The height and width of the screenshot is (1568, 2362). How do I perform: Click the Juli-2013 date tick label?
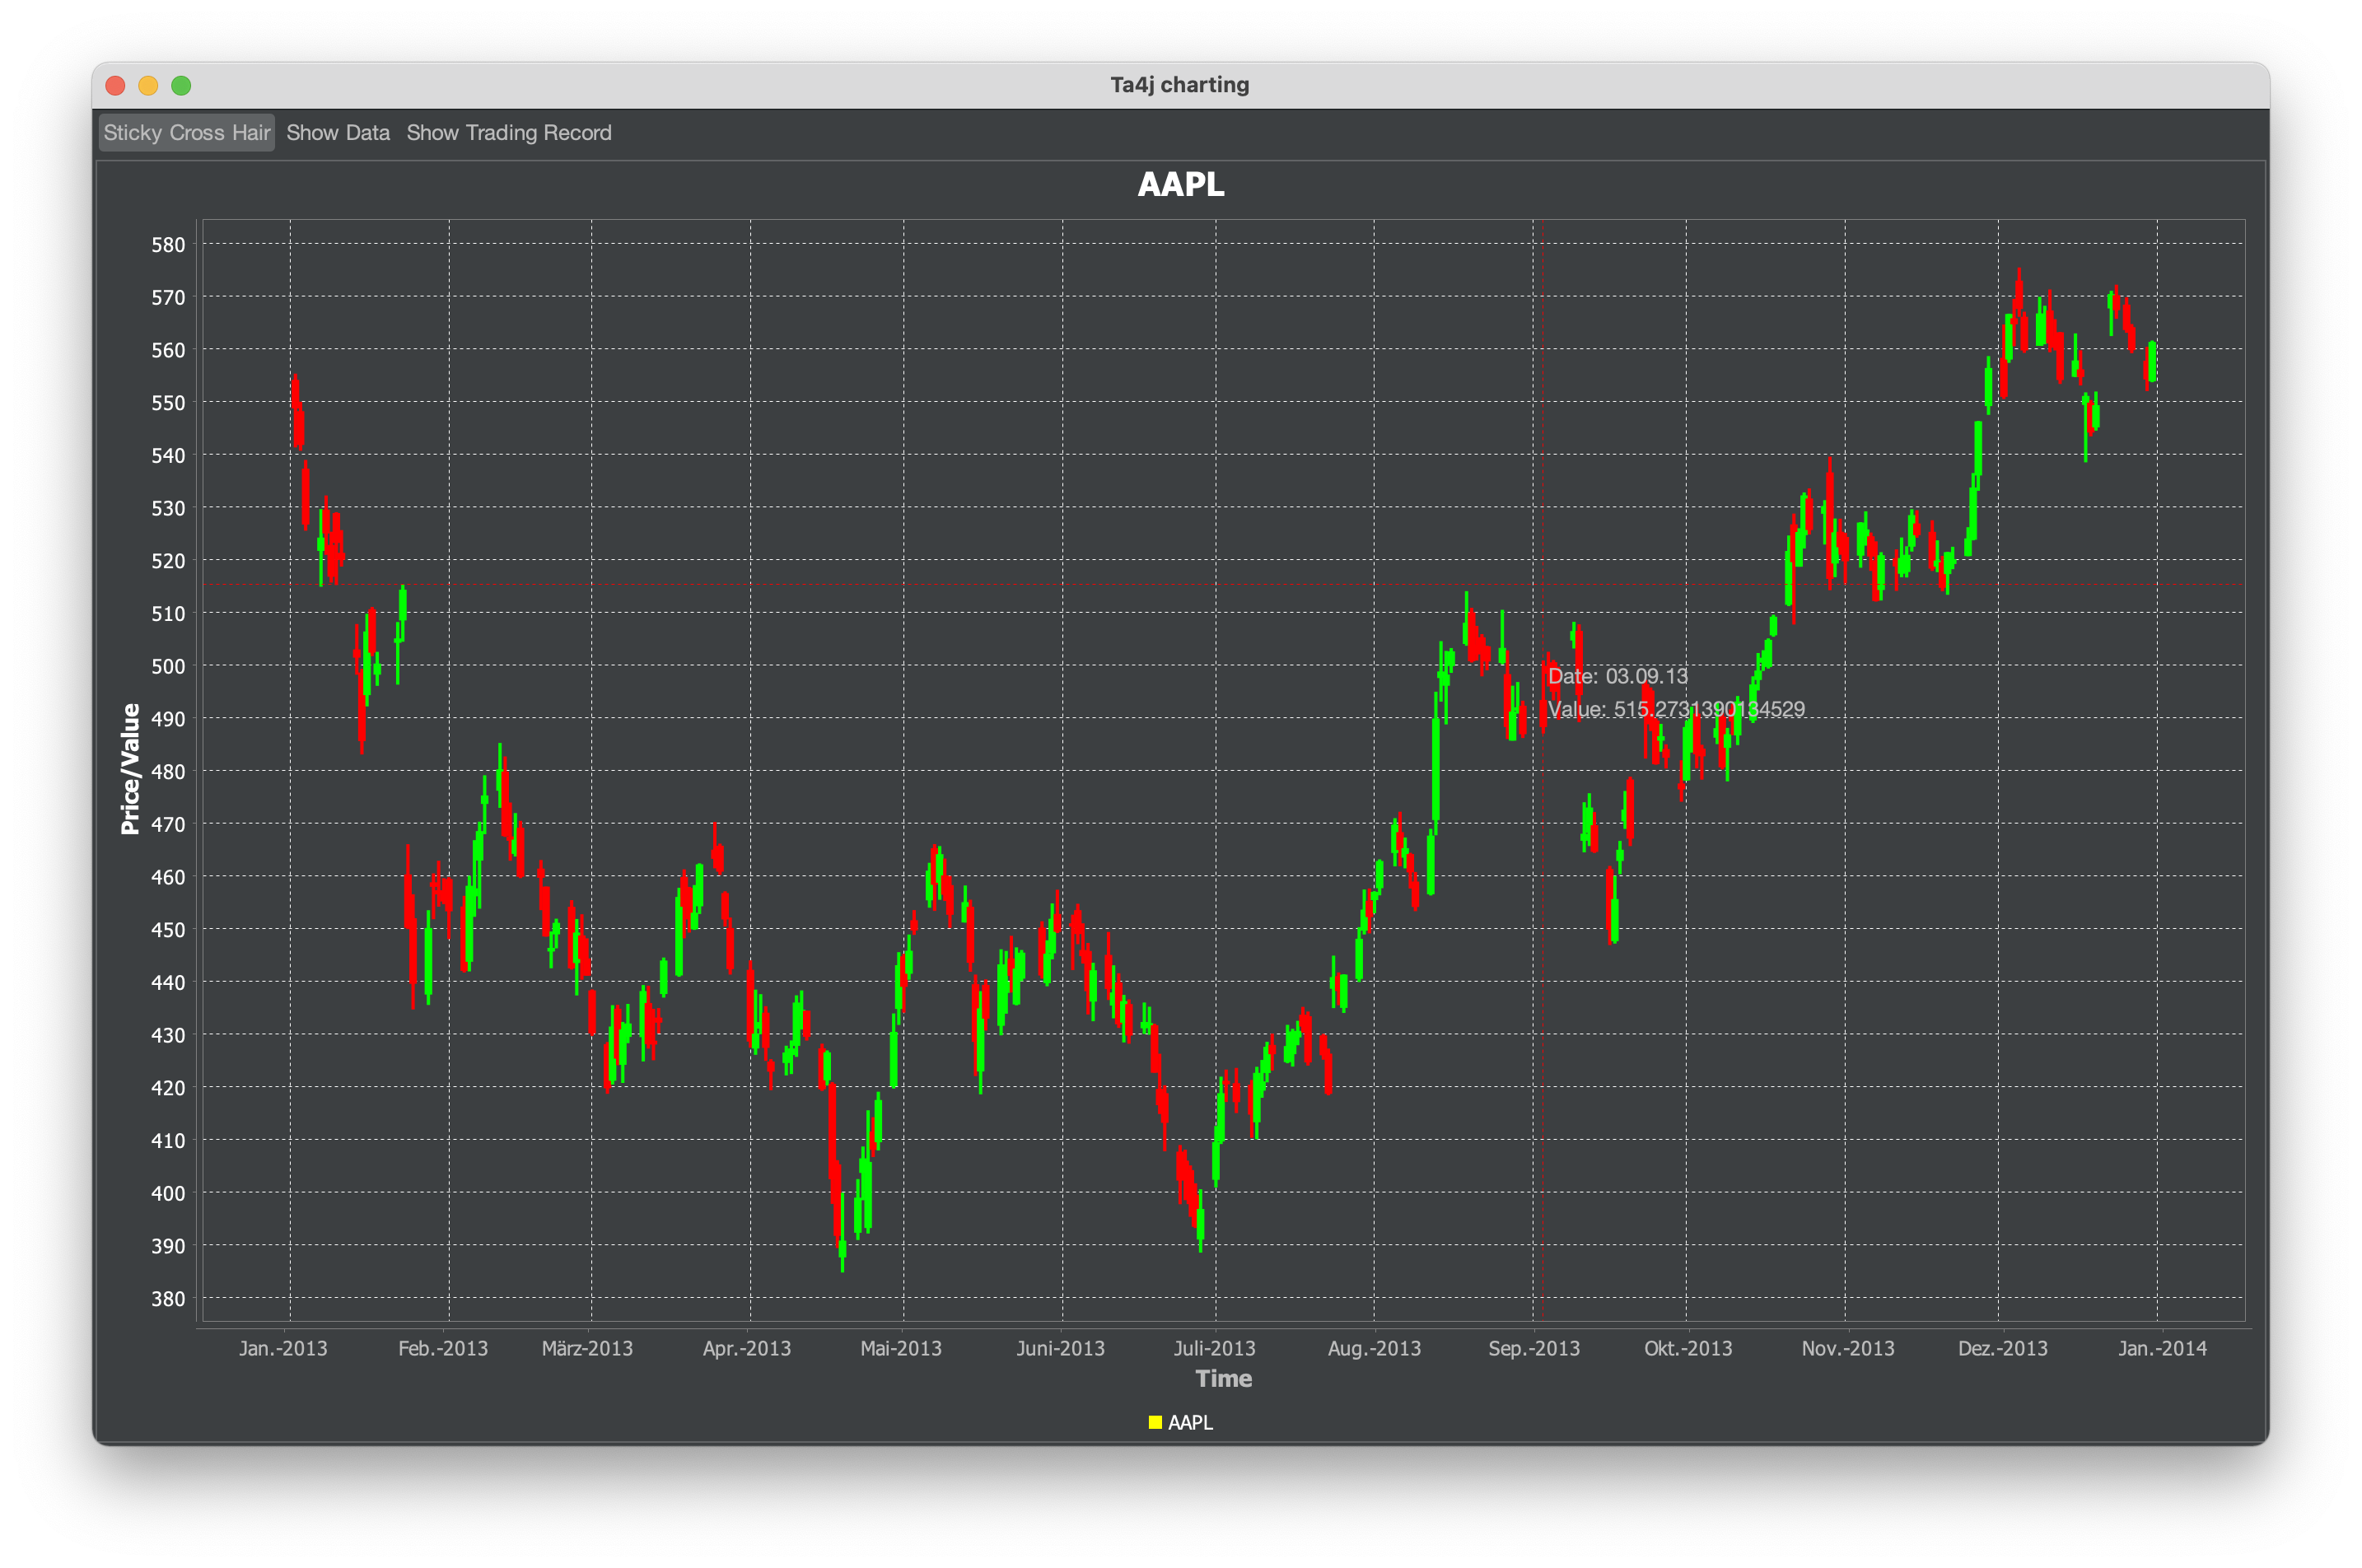1214,1348
